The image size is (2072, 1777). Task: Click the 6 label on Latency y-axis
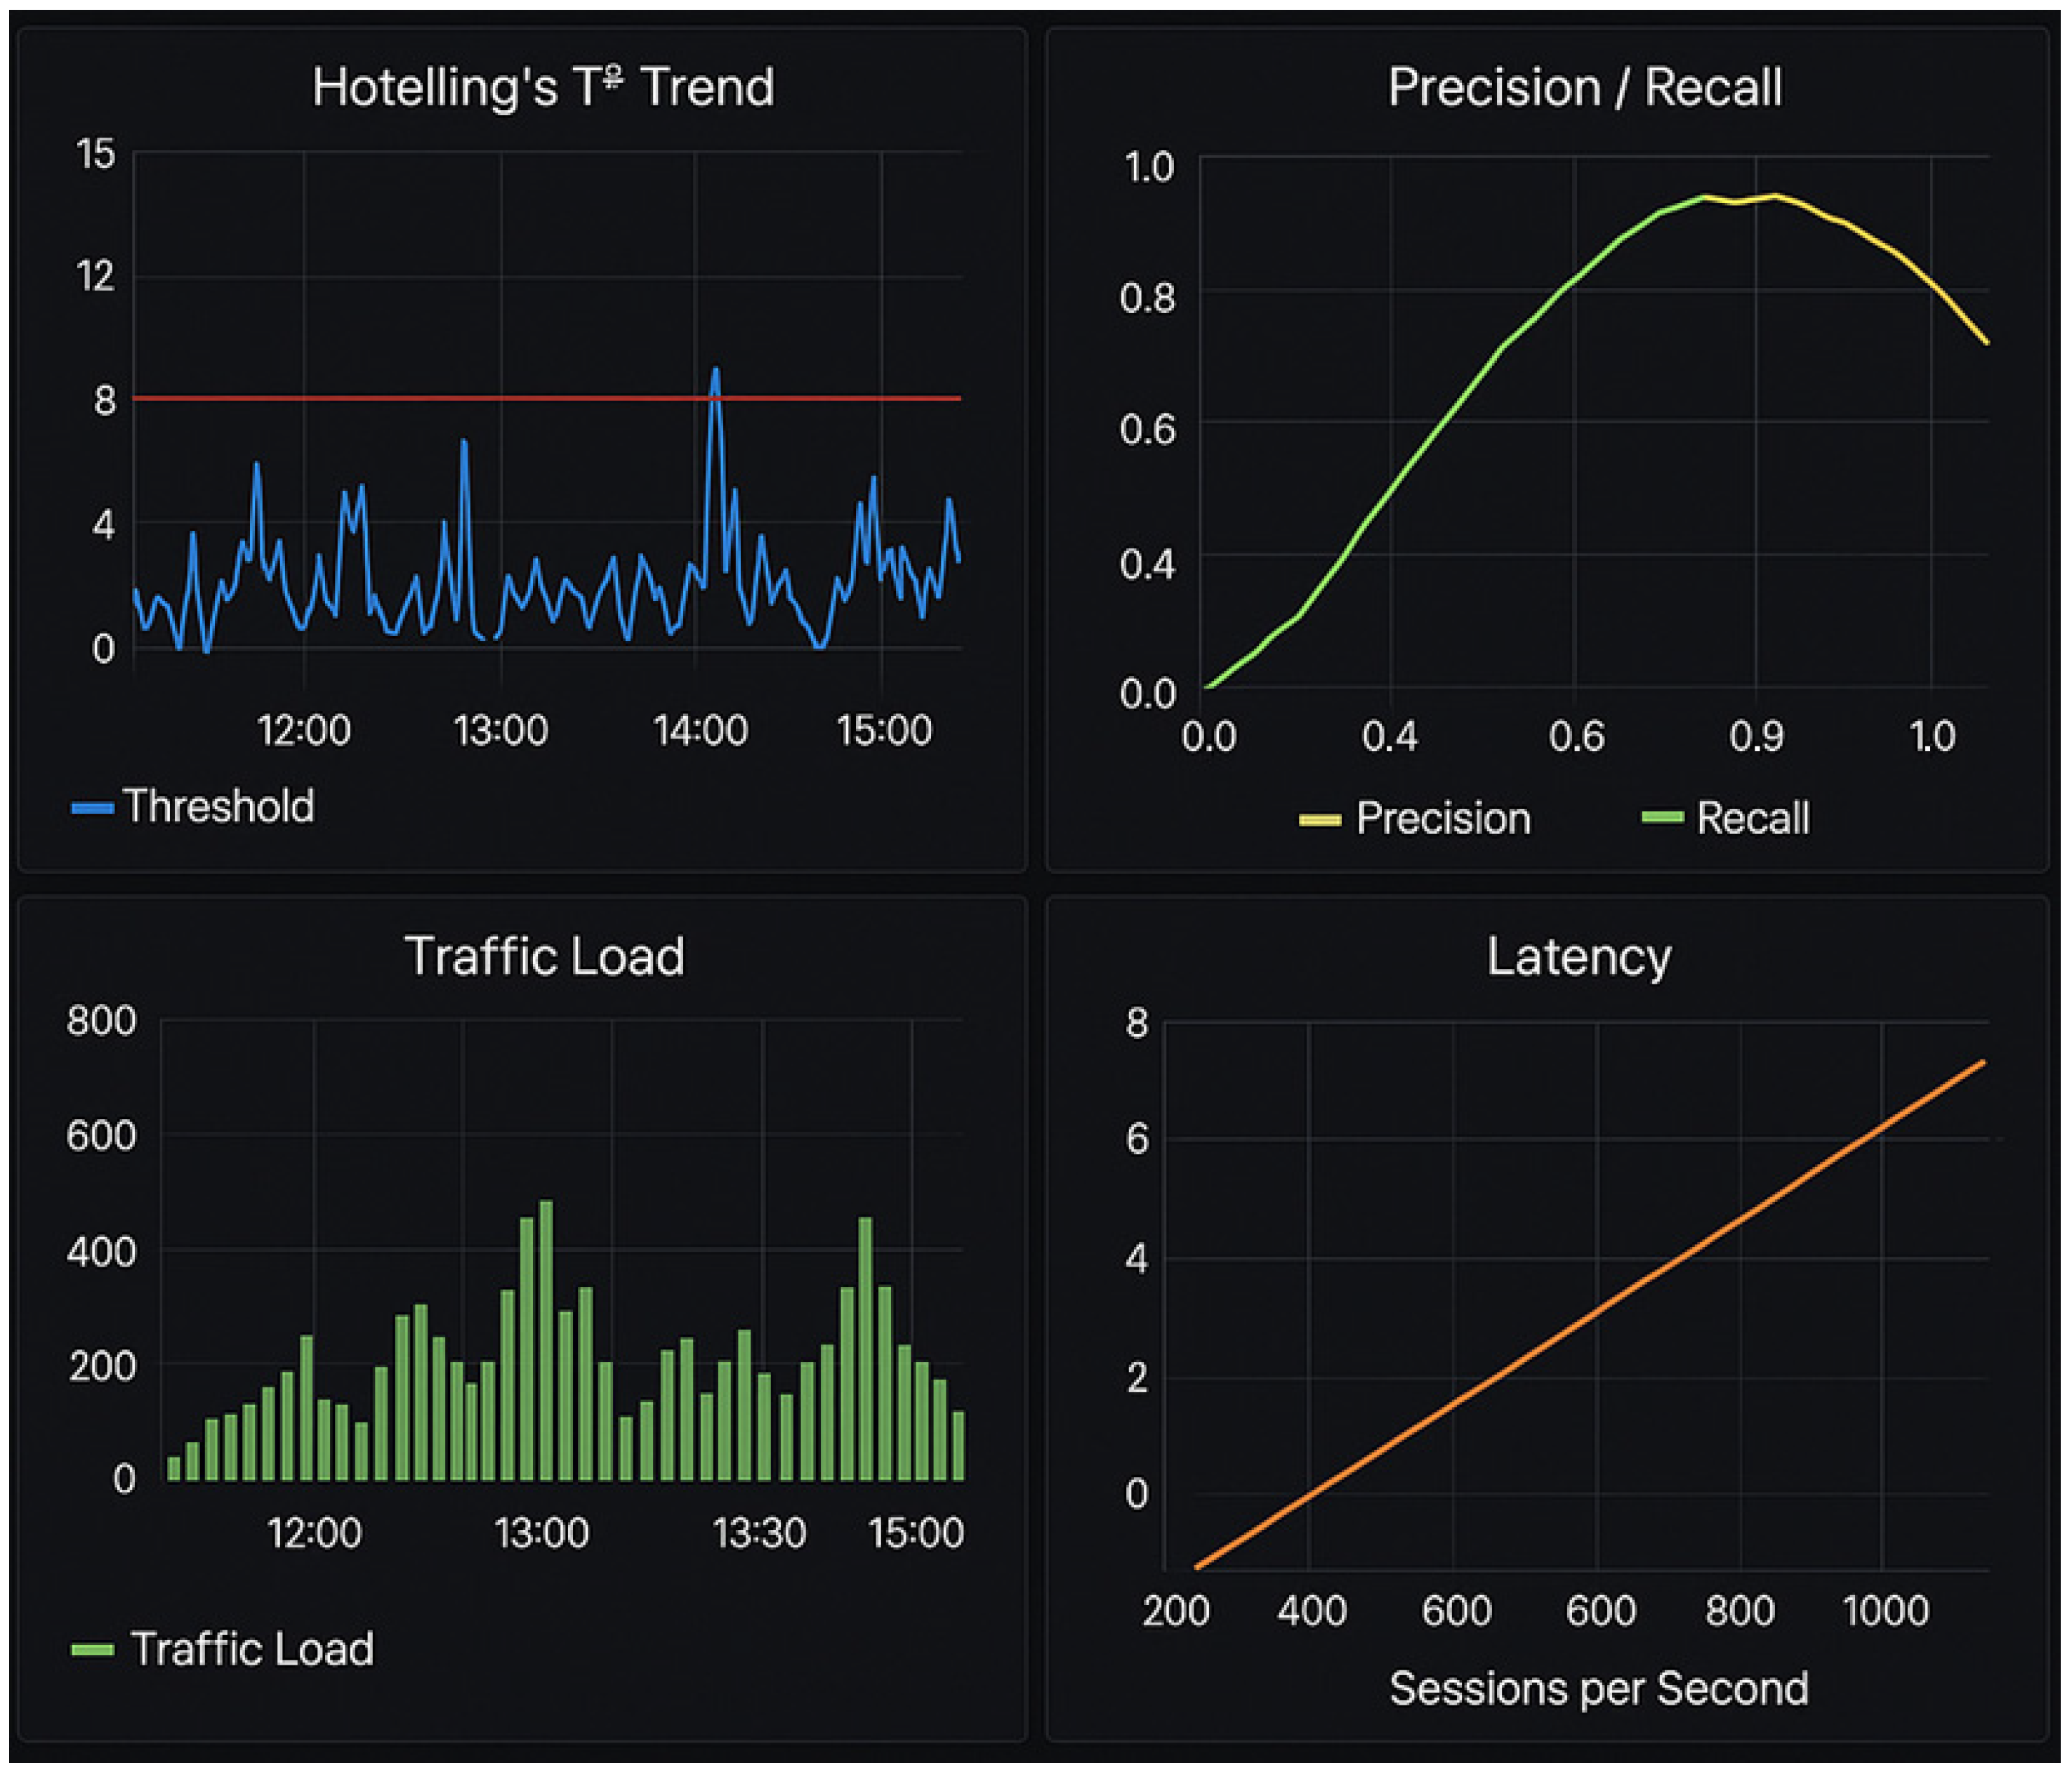pyautogui.click(x=1137, y=1139)
